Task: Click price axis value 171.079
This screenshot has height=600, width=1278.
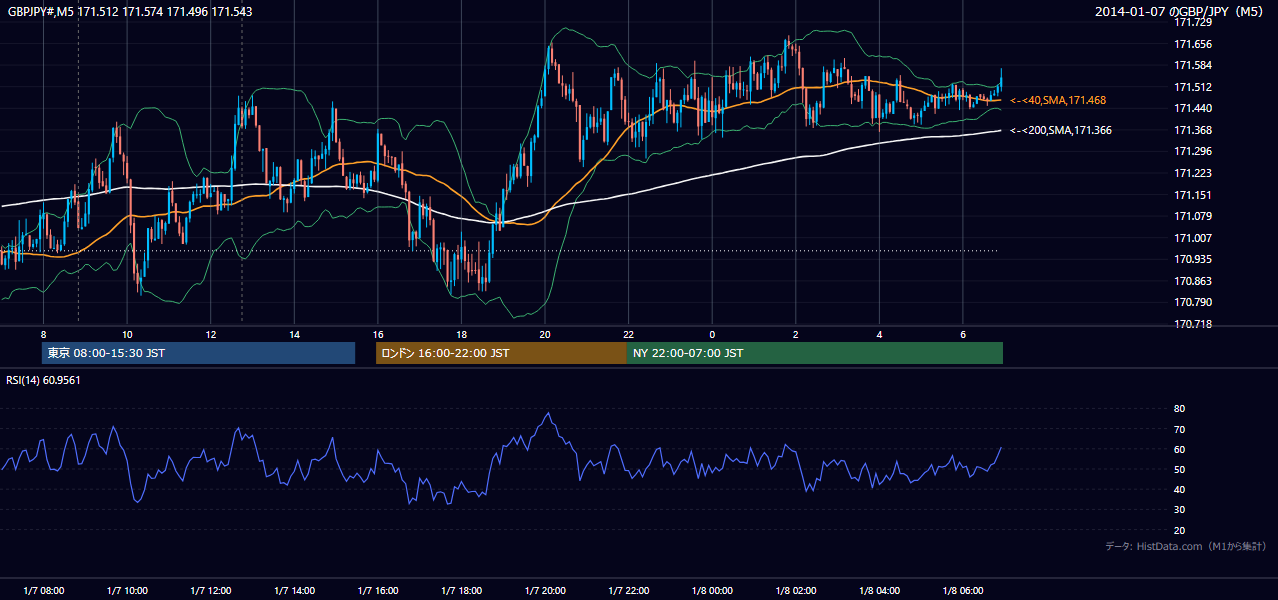Action: click(x=1193, y=216)
